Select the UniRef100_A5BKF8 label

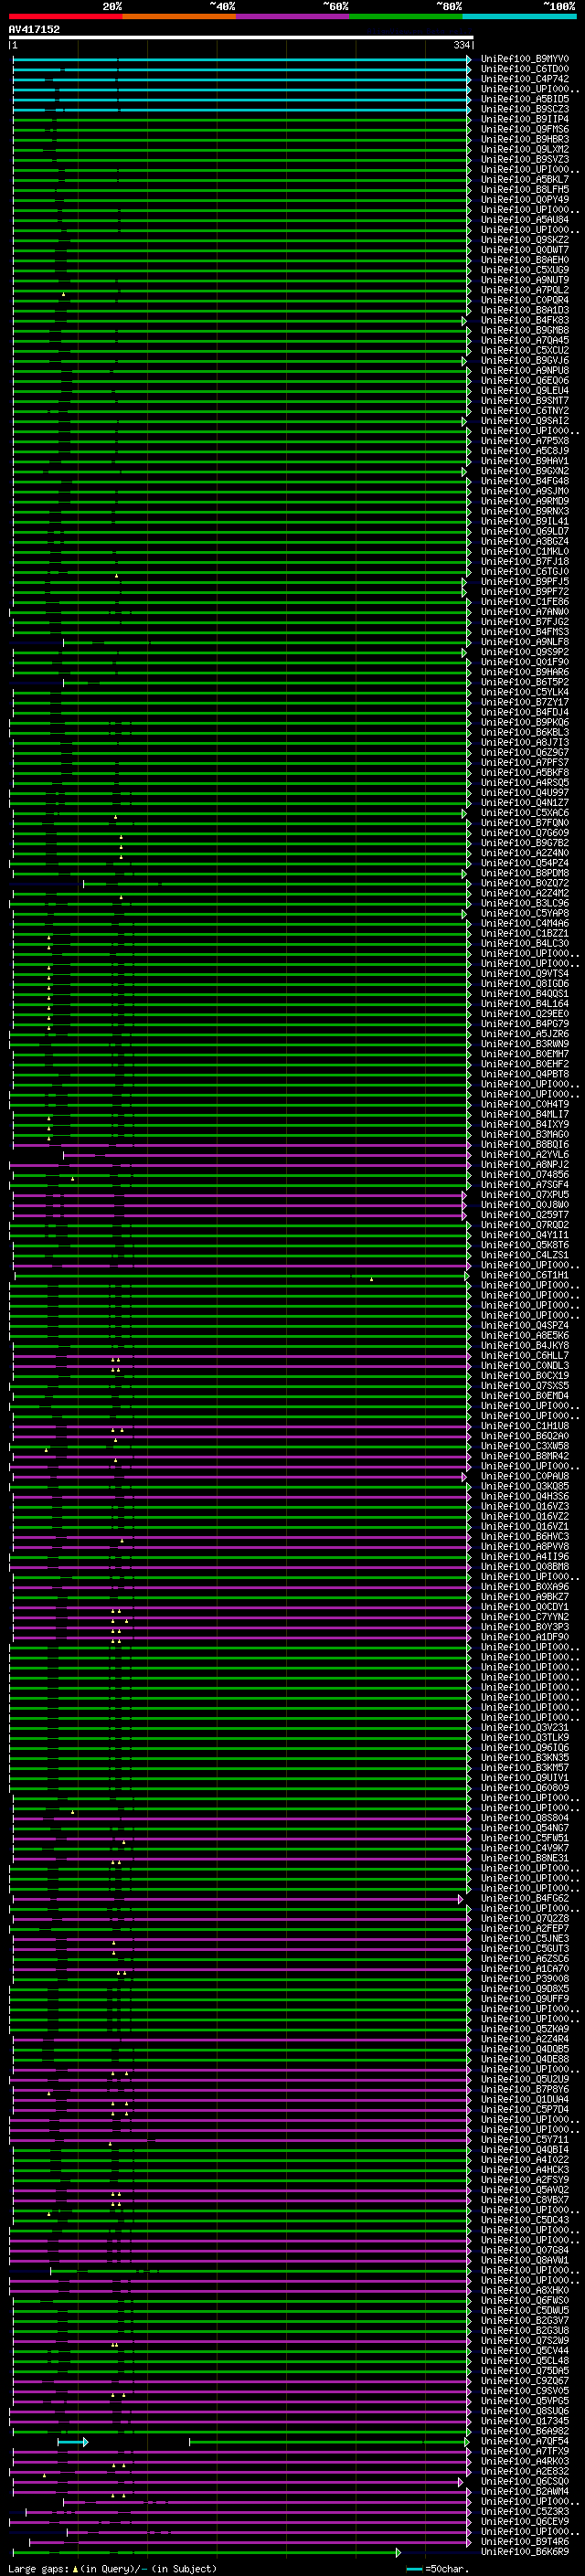[x=525, y=773]
